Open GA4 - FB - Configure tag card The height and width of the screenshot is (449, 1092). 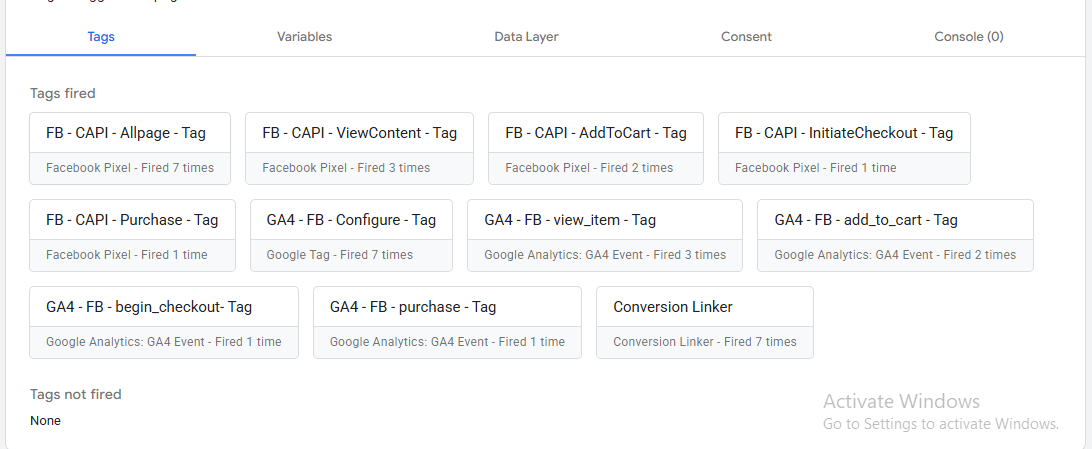pos(351,235)
